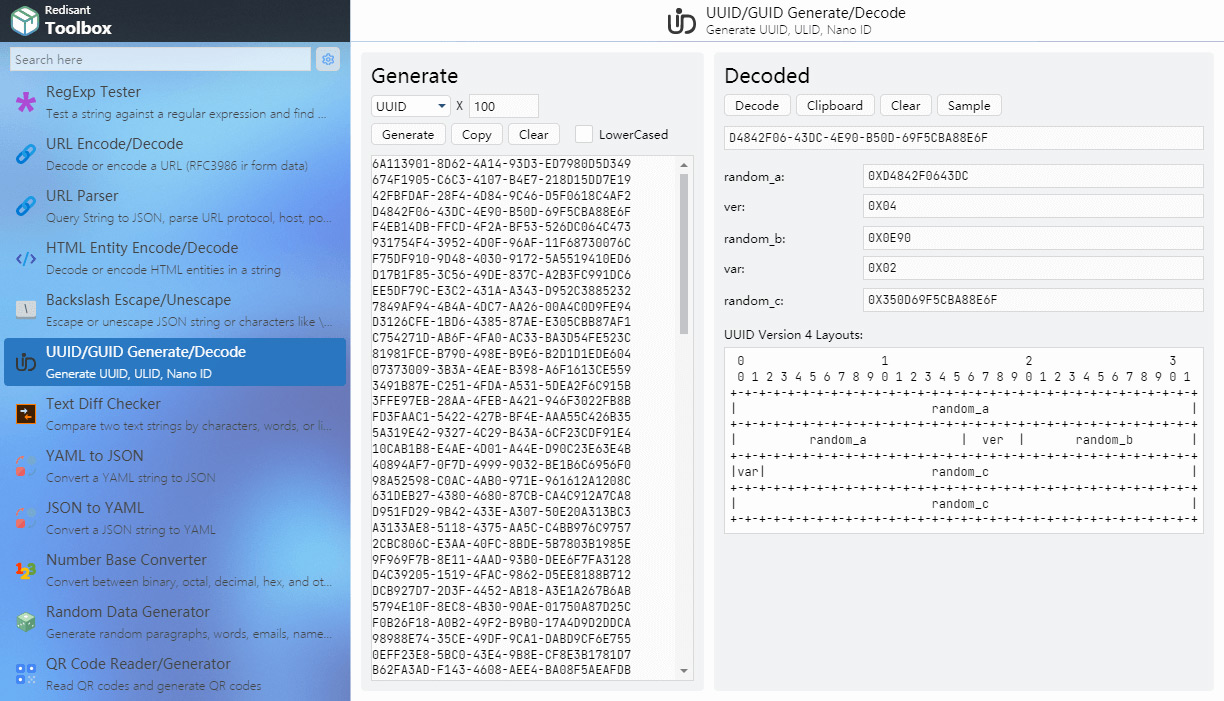
Task: Click the Generate button
Action: click(x=408, y=134)
